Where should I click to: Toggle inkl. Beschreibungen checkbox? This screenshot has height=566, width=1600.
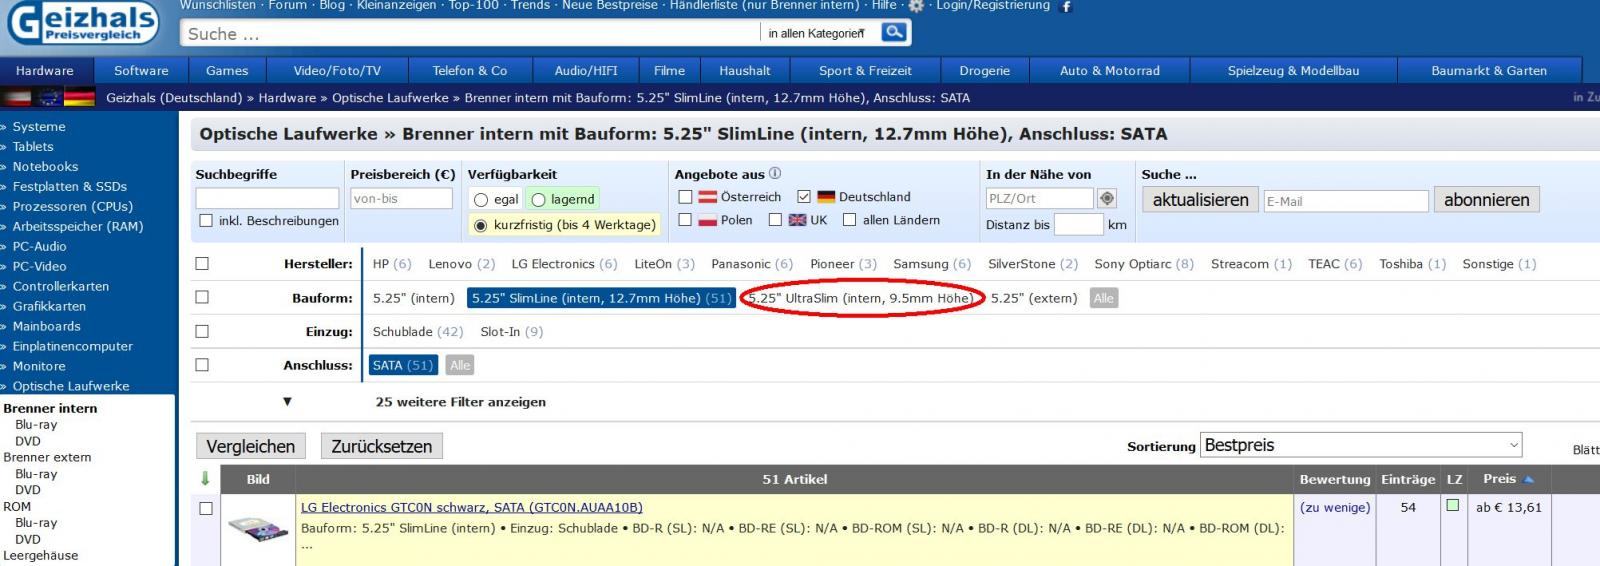(x=206, y=220)
